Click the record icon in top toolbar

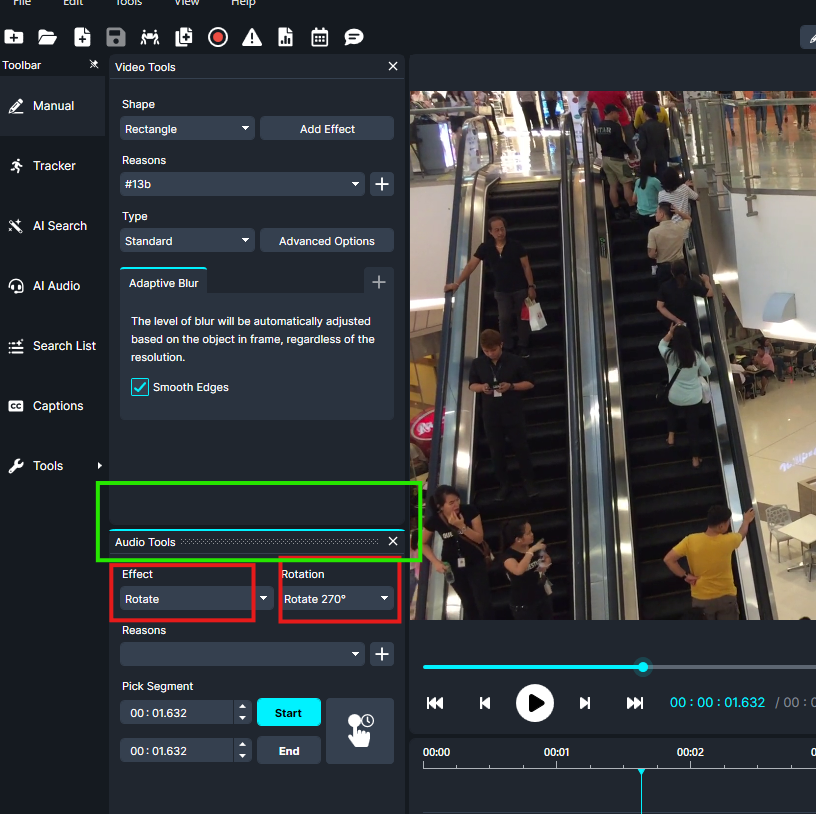[218, 37]
